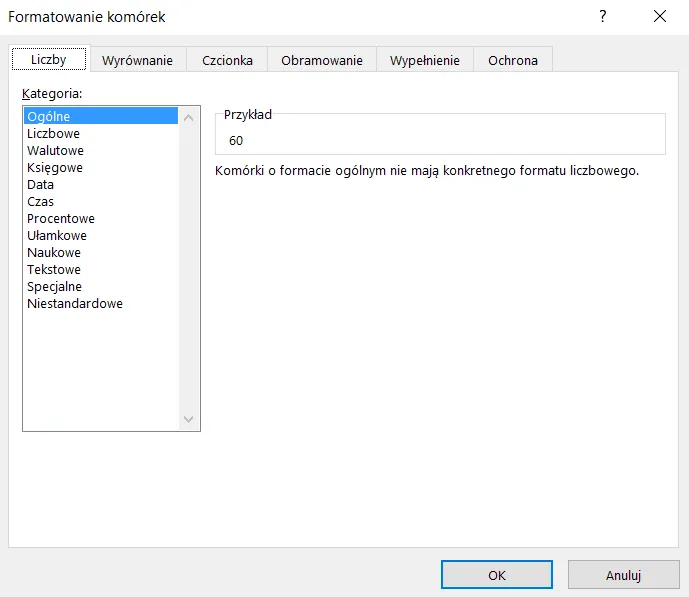Select the Procentowe category

click(61, 219)
